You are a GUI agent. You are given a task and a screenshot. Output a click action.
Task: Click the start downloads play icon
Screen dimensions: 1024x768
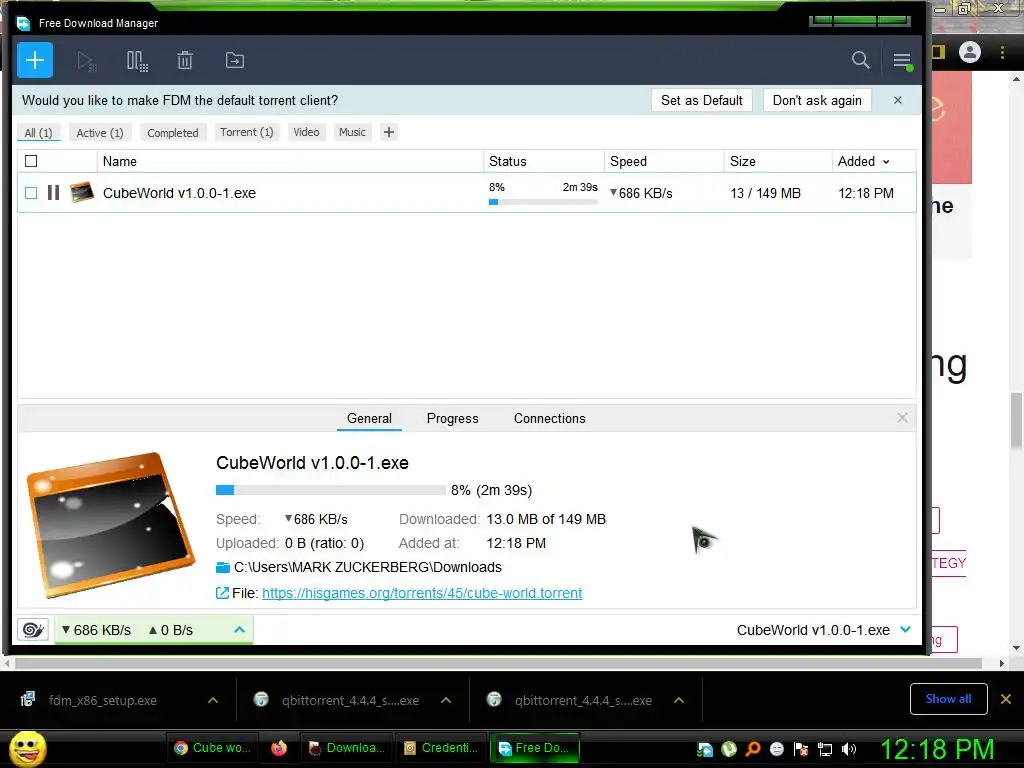[86, 61]
